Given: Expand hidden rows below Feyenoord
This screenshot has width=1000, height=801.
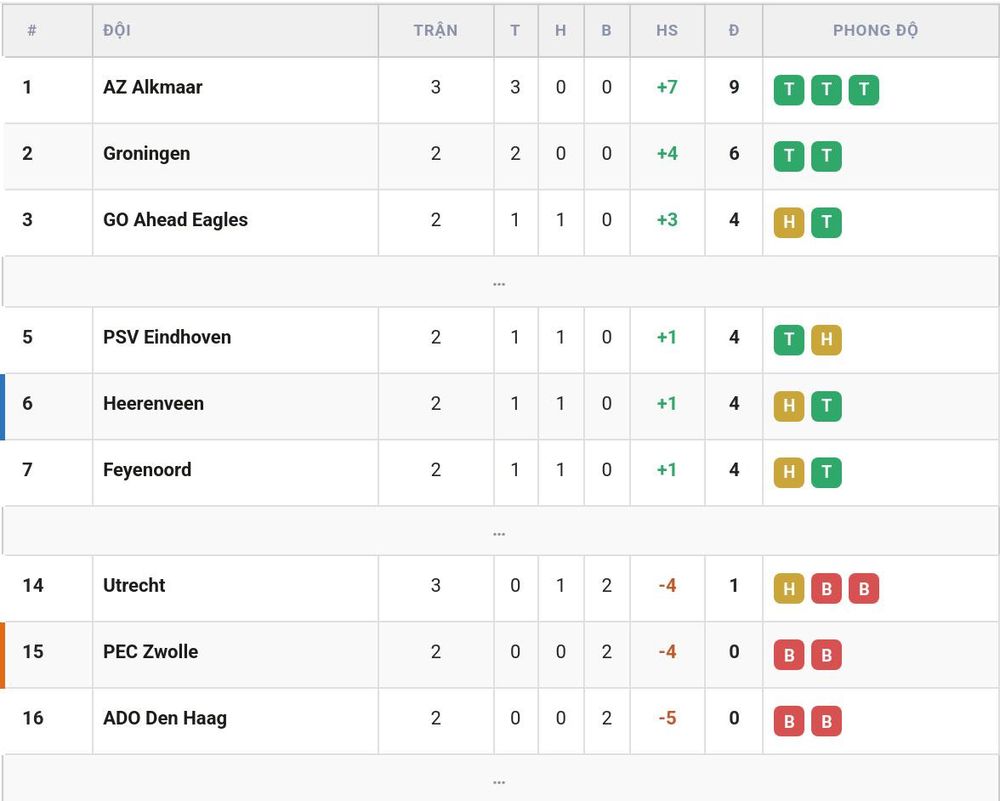Looking at the screenshot, I should click(x=500, y=531).
